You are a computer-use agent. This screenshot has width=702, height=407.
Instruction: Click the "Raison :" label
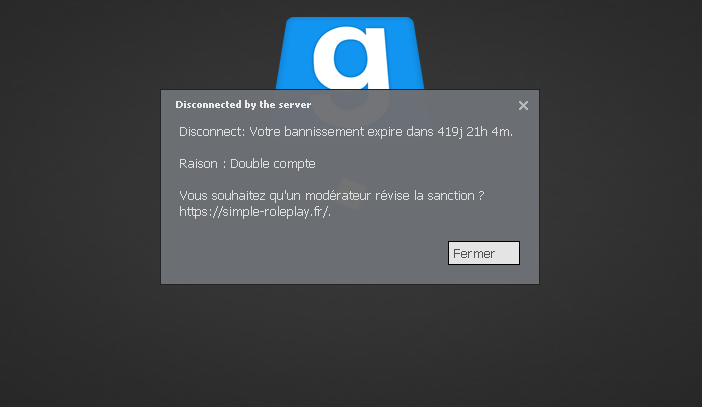pyautogui.click(x=202, y=164)
